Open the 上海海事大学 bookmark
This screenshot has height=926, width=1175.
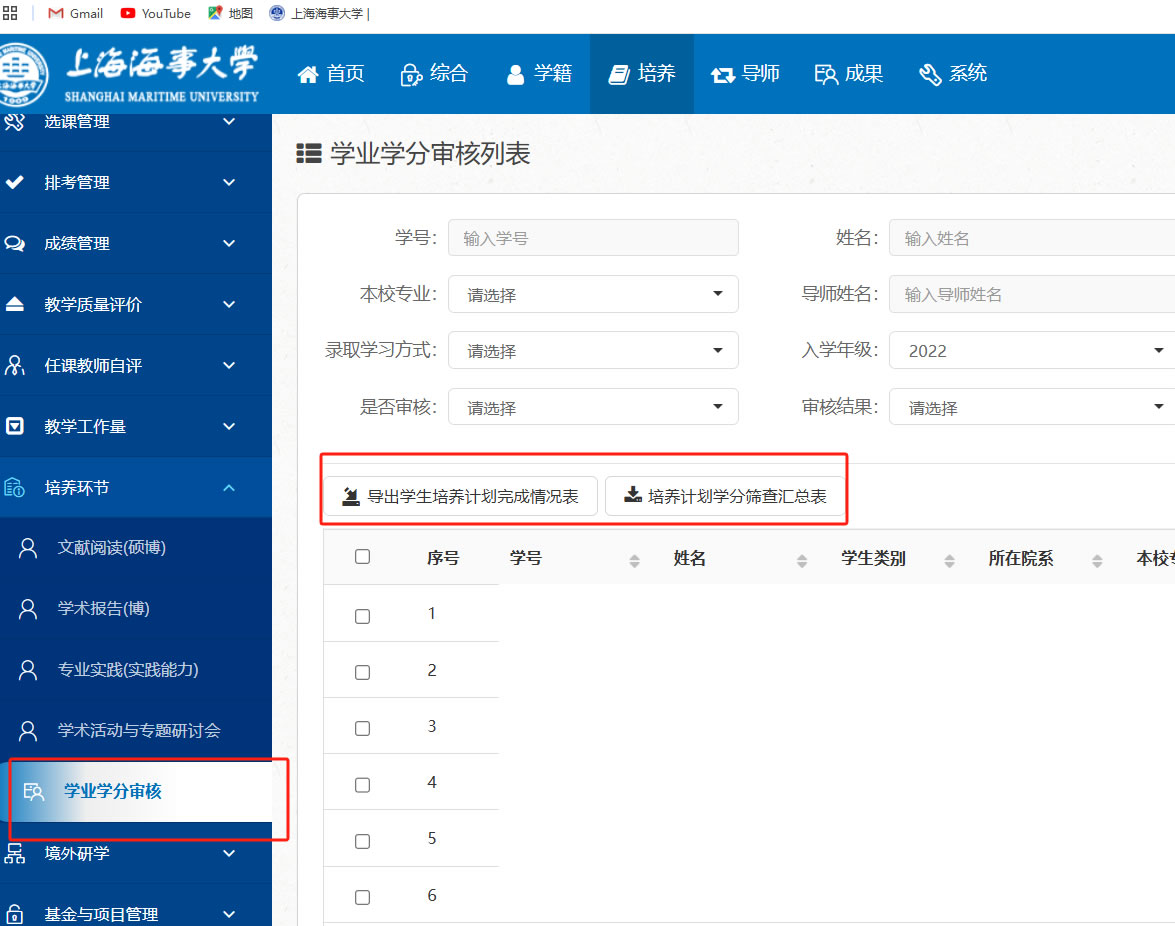click(x=320, y=13)
